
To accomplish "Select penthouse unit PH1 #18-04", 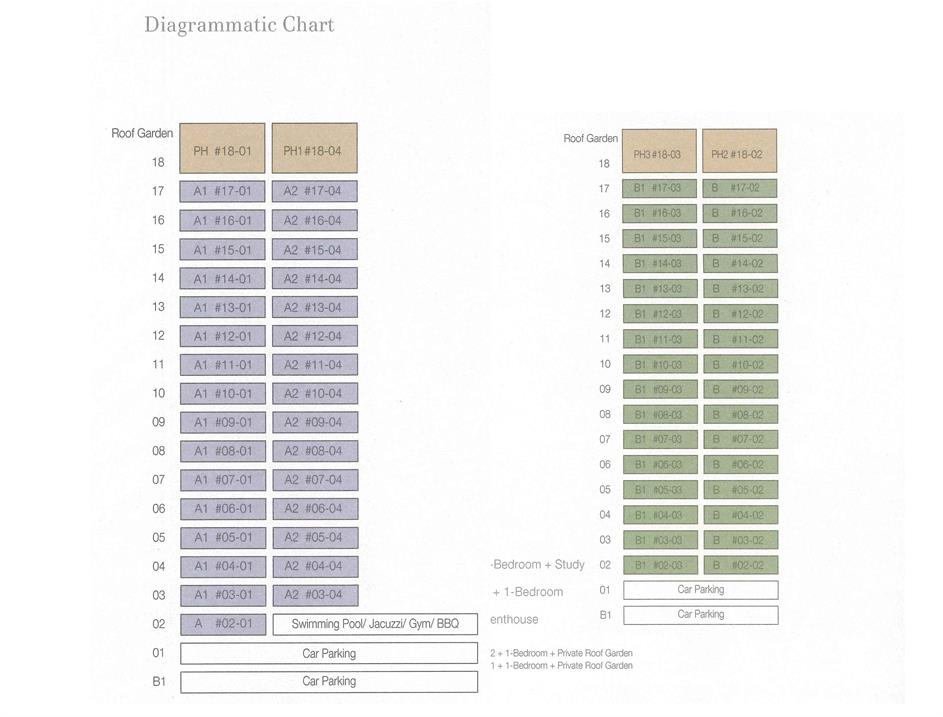I will point(314,149).
